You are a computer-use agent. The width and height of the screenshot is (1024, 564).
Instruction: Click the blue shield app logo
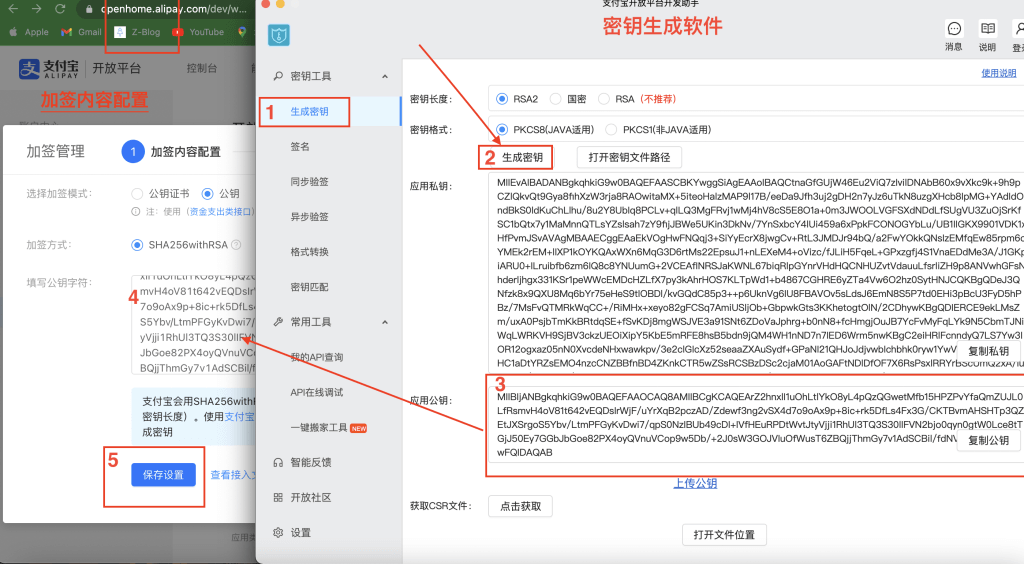point(278,35)
